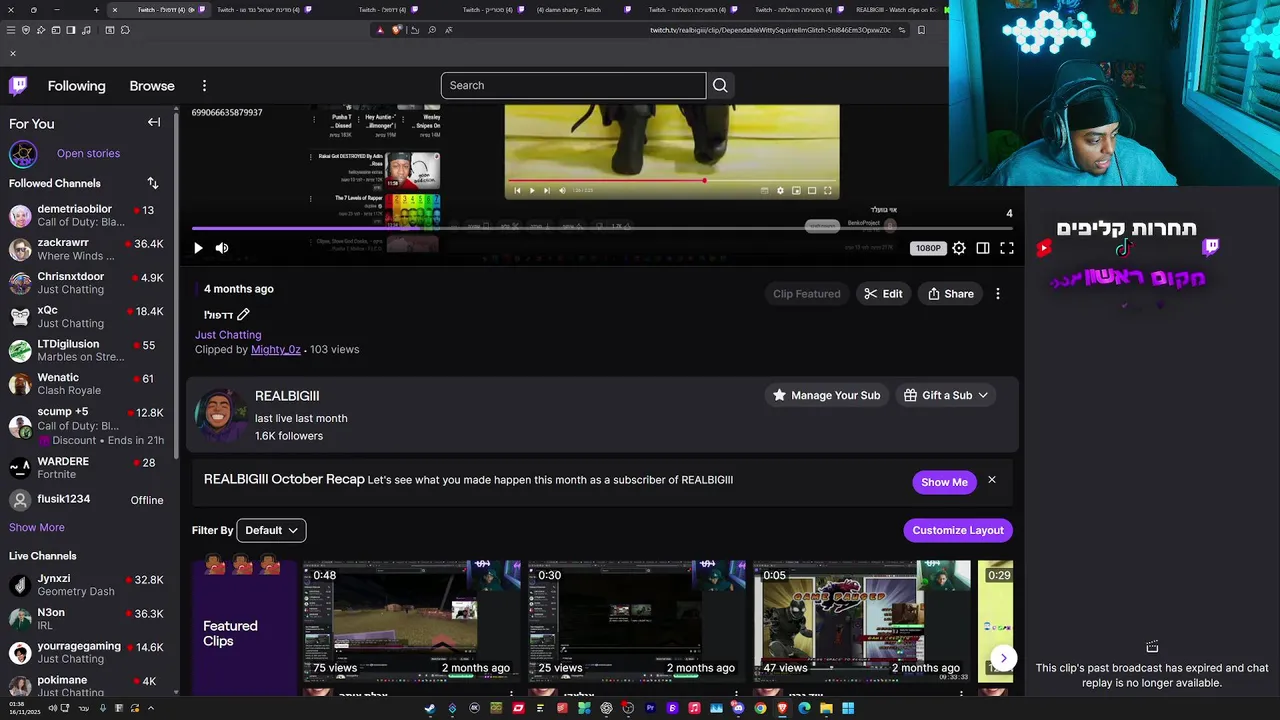Open a new browser tab
The width and height of the screenshot is (1280, 720).
[96, 10]
